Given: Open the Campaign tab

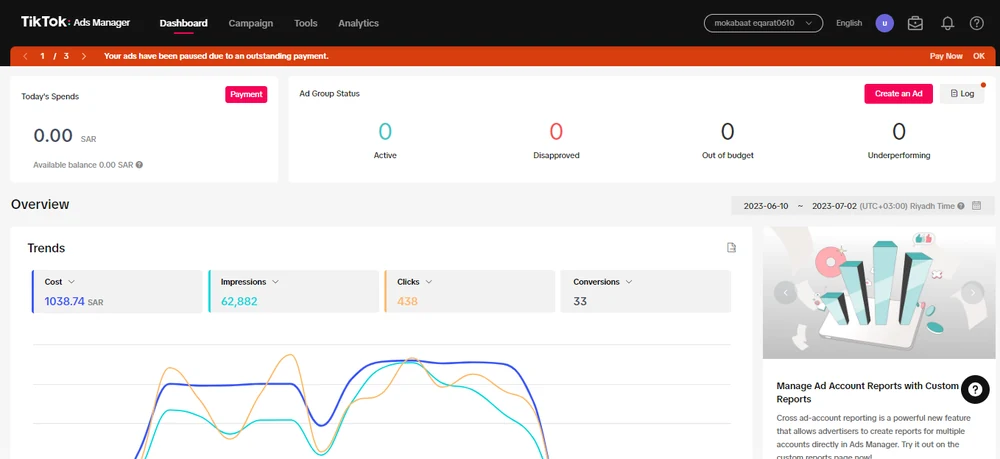Looking at the screenshot, I should (251, 23).
